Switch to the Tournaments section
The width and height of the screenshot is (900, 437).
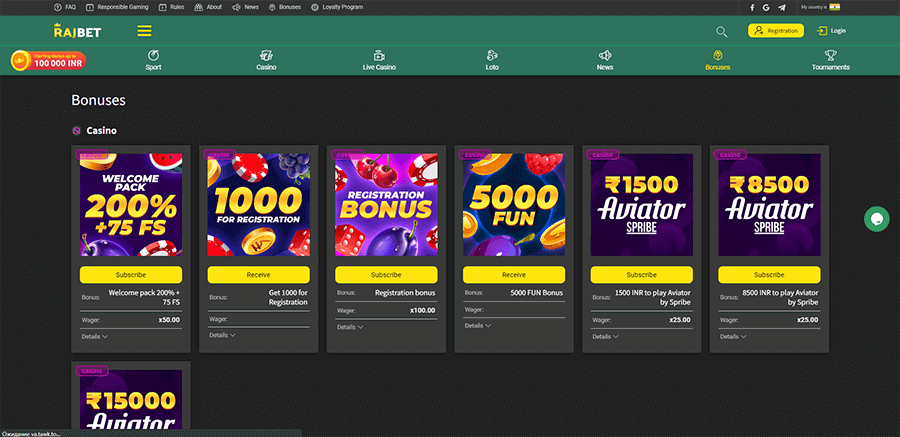click(x=830, y=60)
